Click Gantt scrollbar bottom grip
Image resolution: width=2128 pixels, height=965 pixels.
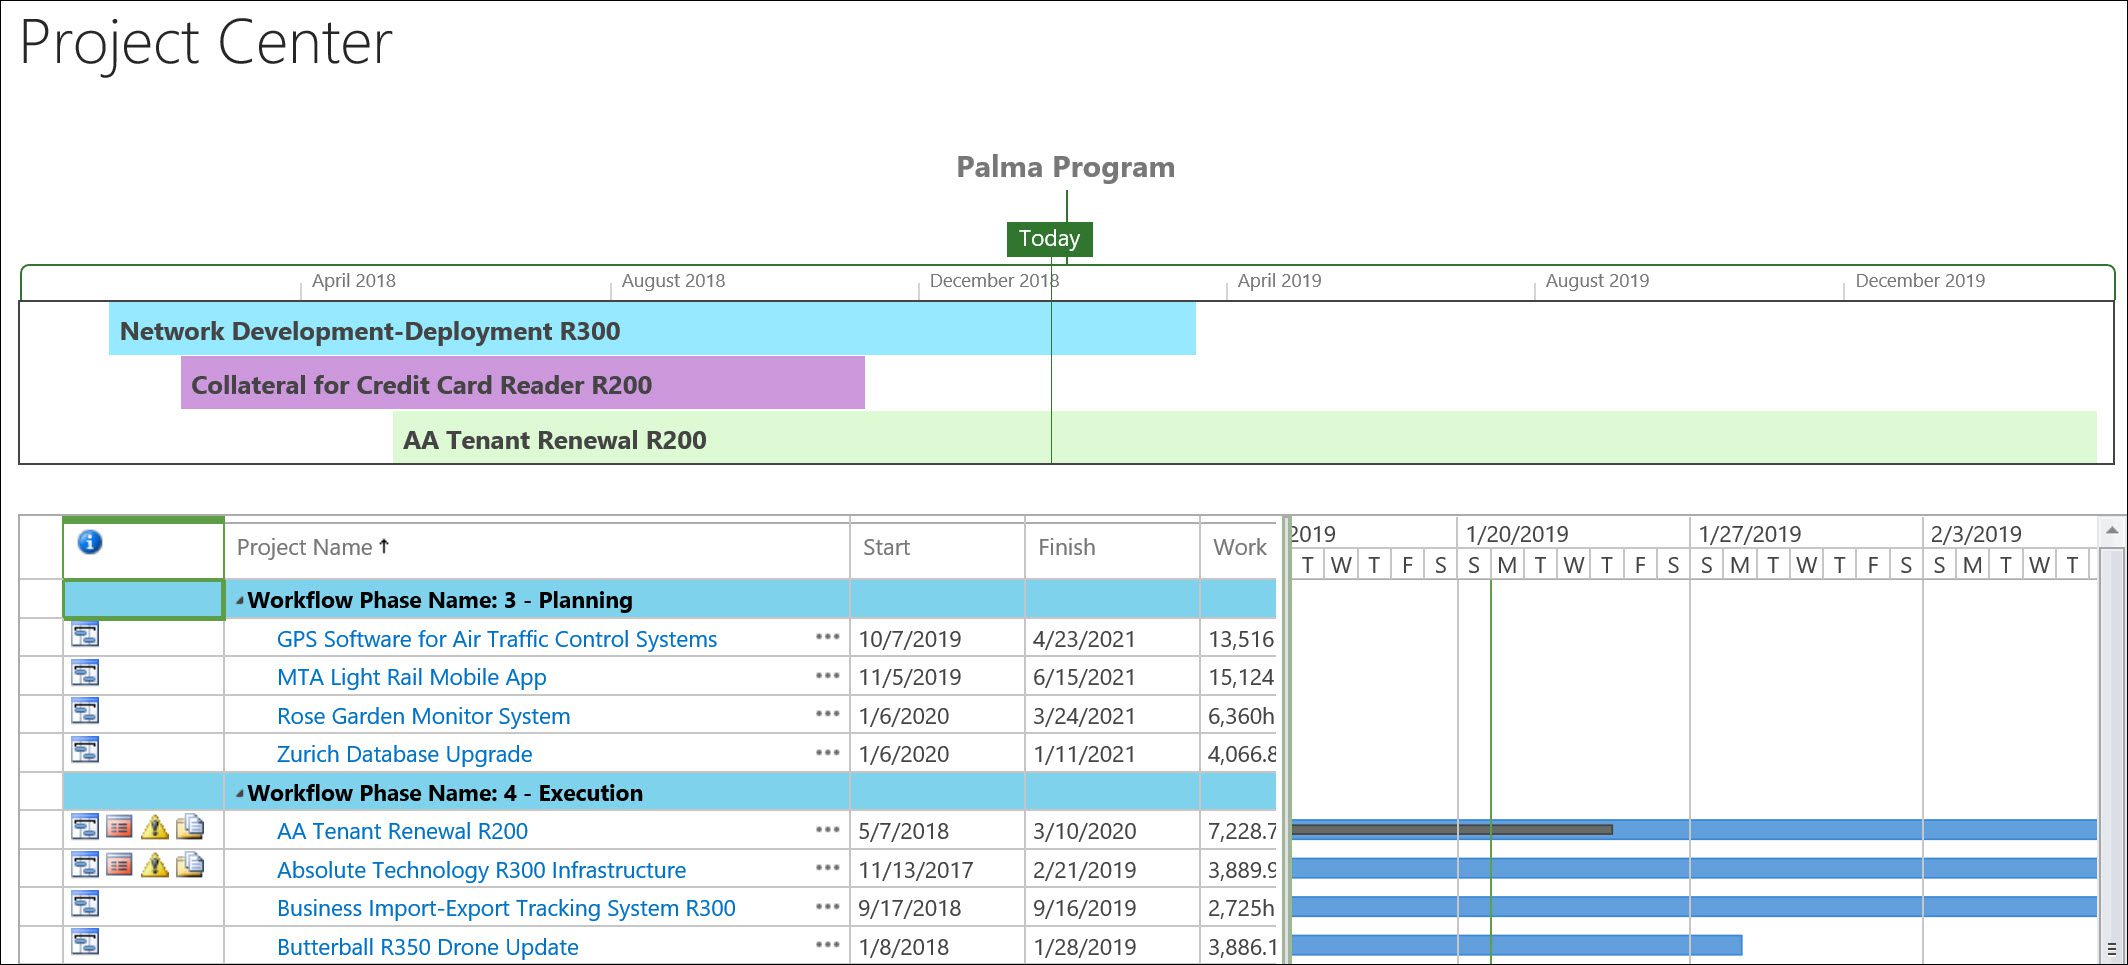click(2111, 949)
